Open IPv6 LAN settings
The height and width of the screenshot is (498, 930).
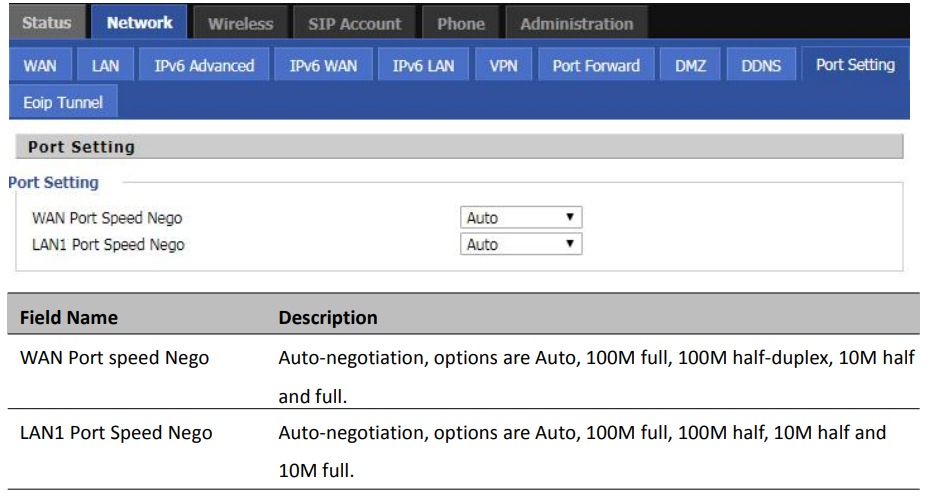423,65
